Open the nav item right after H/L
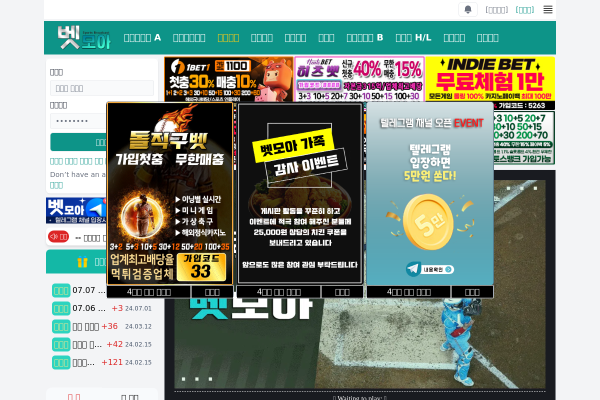This screenshot has width=600, height=400. click(x=454, y=38)
